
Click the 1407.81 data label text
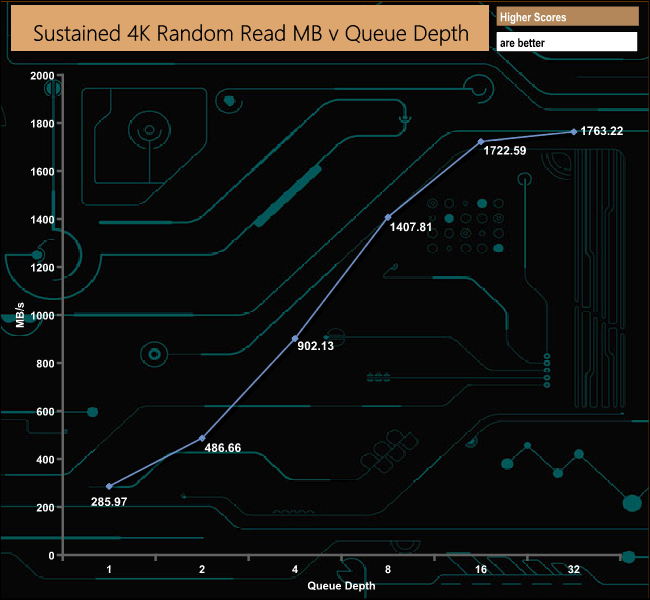click(411, 227)
